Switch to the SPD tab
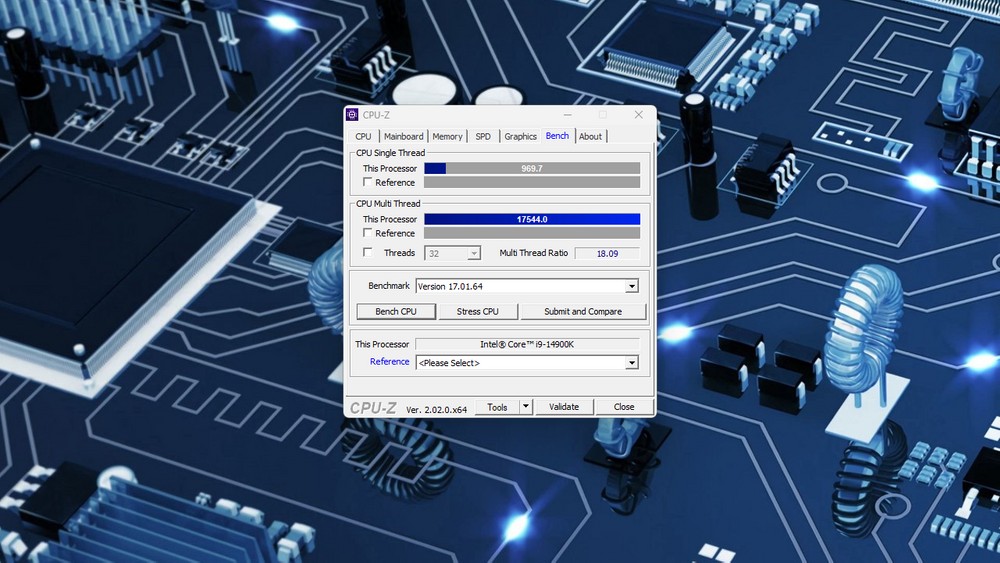 tap(483, 136)
